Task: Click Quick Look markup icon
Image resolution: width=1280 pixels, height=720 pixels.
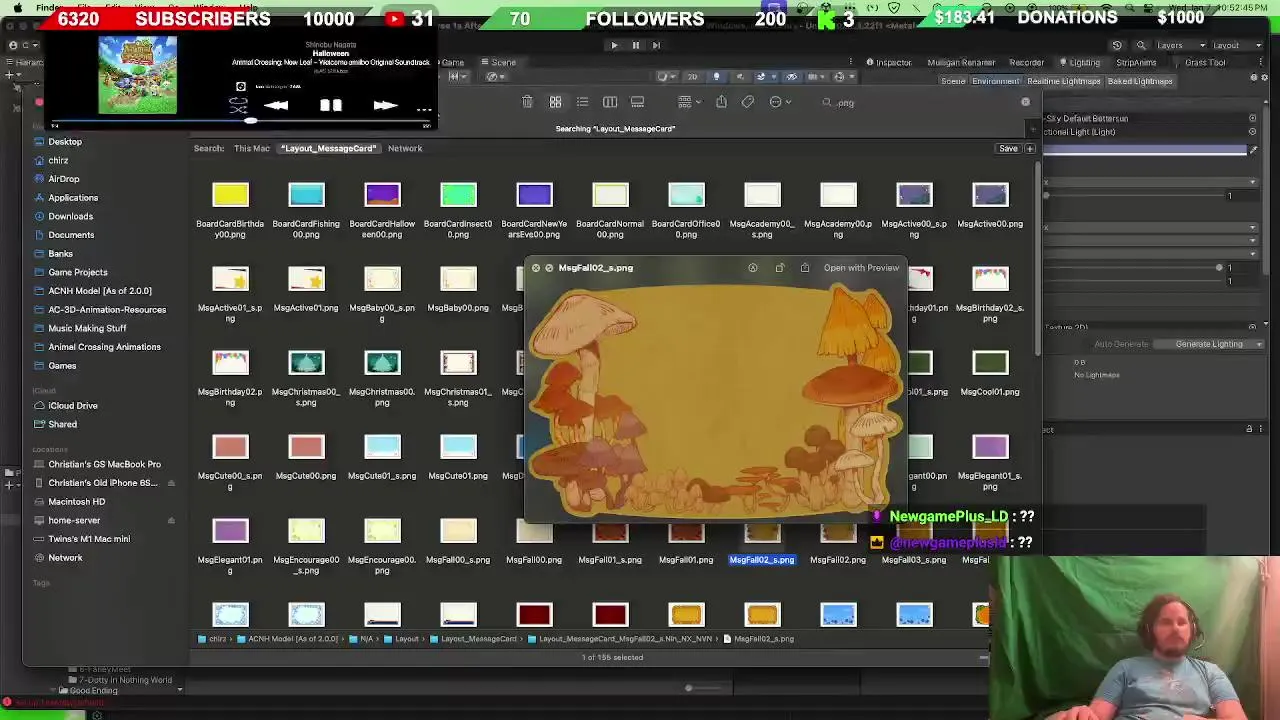Action: coord(753,268)
